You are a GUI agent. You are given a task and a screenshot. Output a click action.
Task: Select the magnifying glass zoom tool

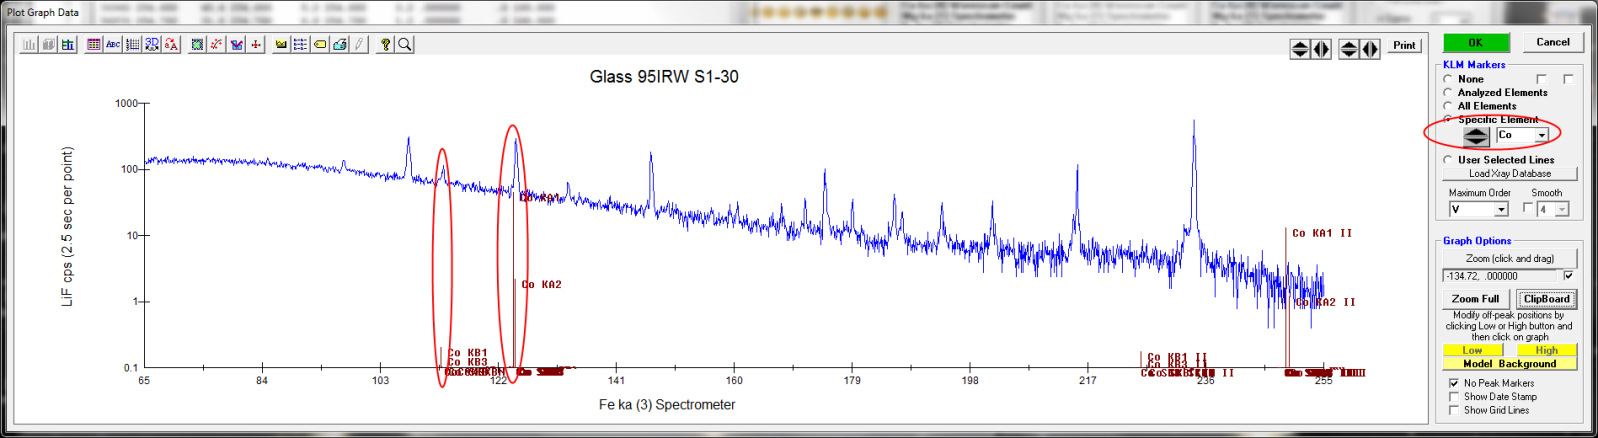(x=405, y=45)
